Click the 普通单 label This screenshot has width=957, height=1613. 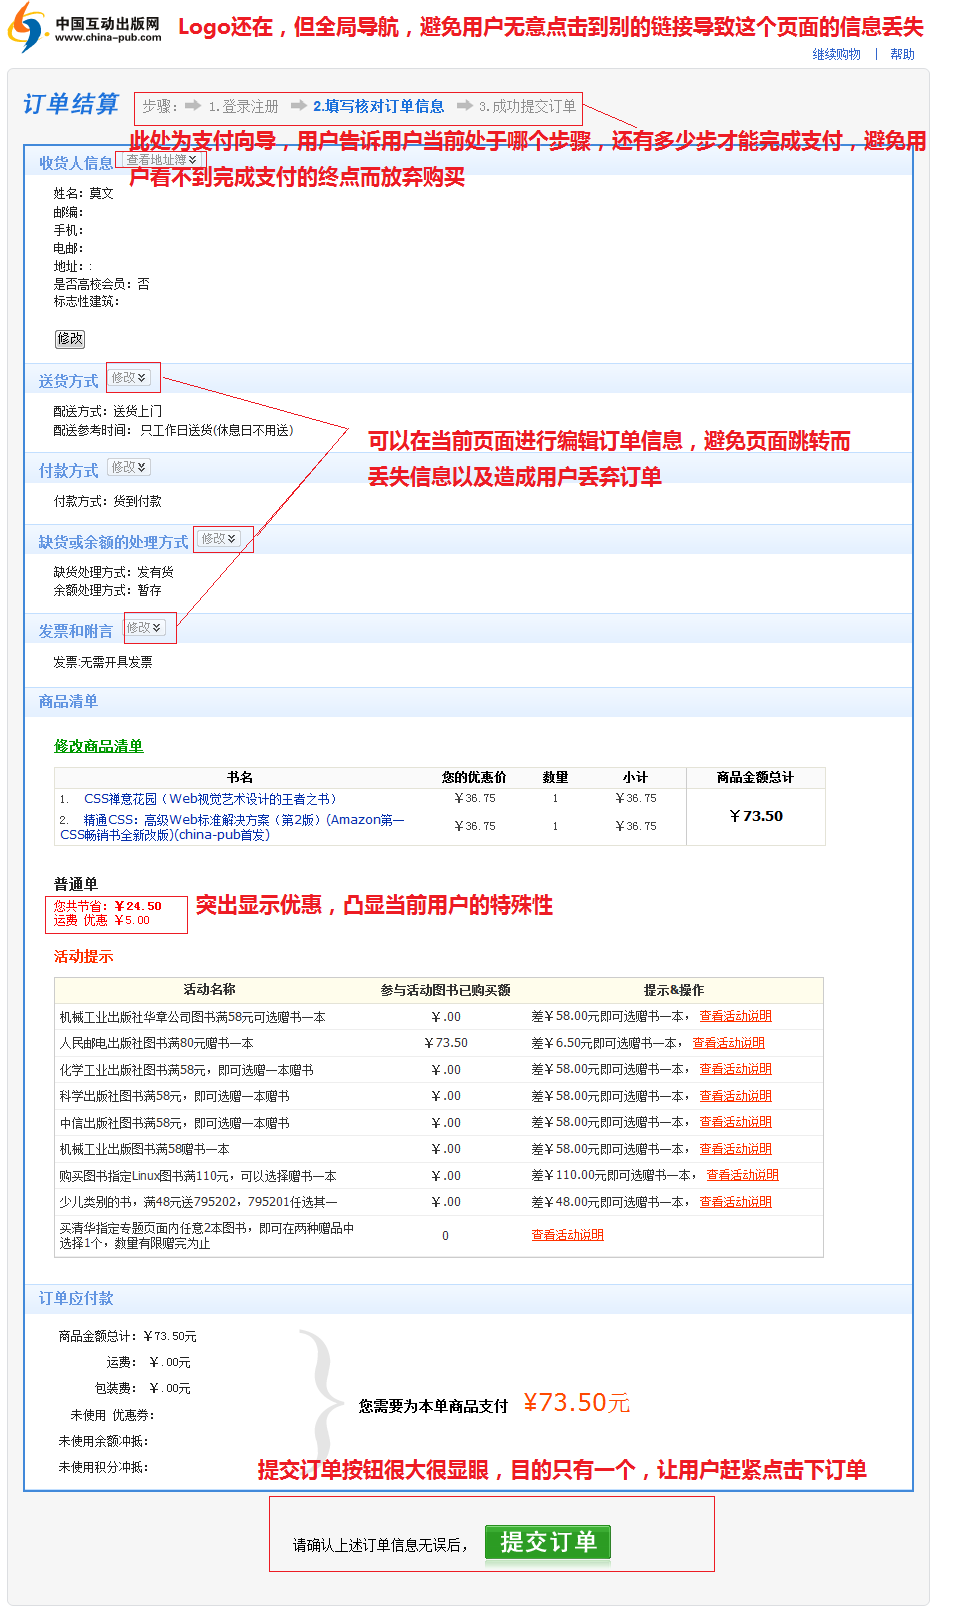tap(75, 884)
